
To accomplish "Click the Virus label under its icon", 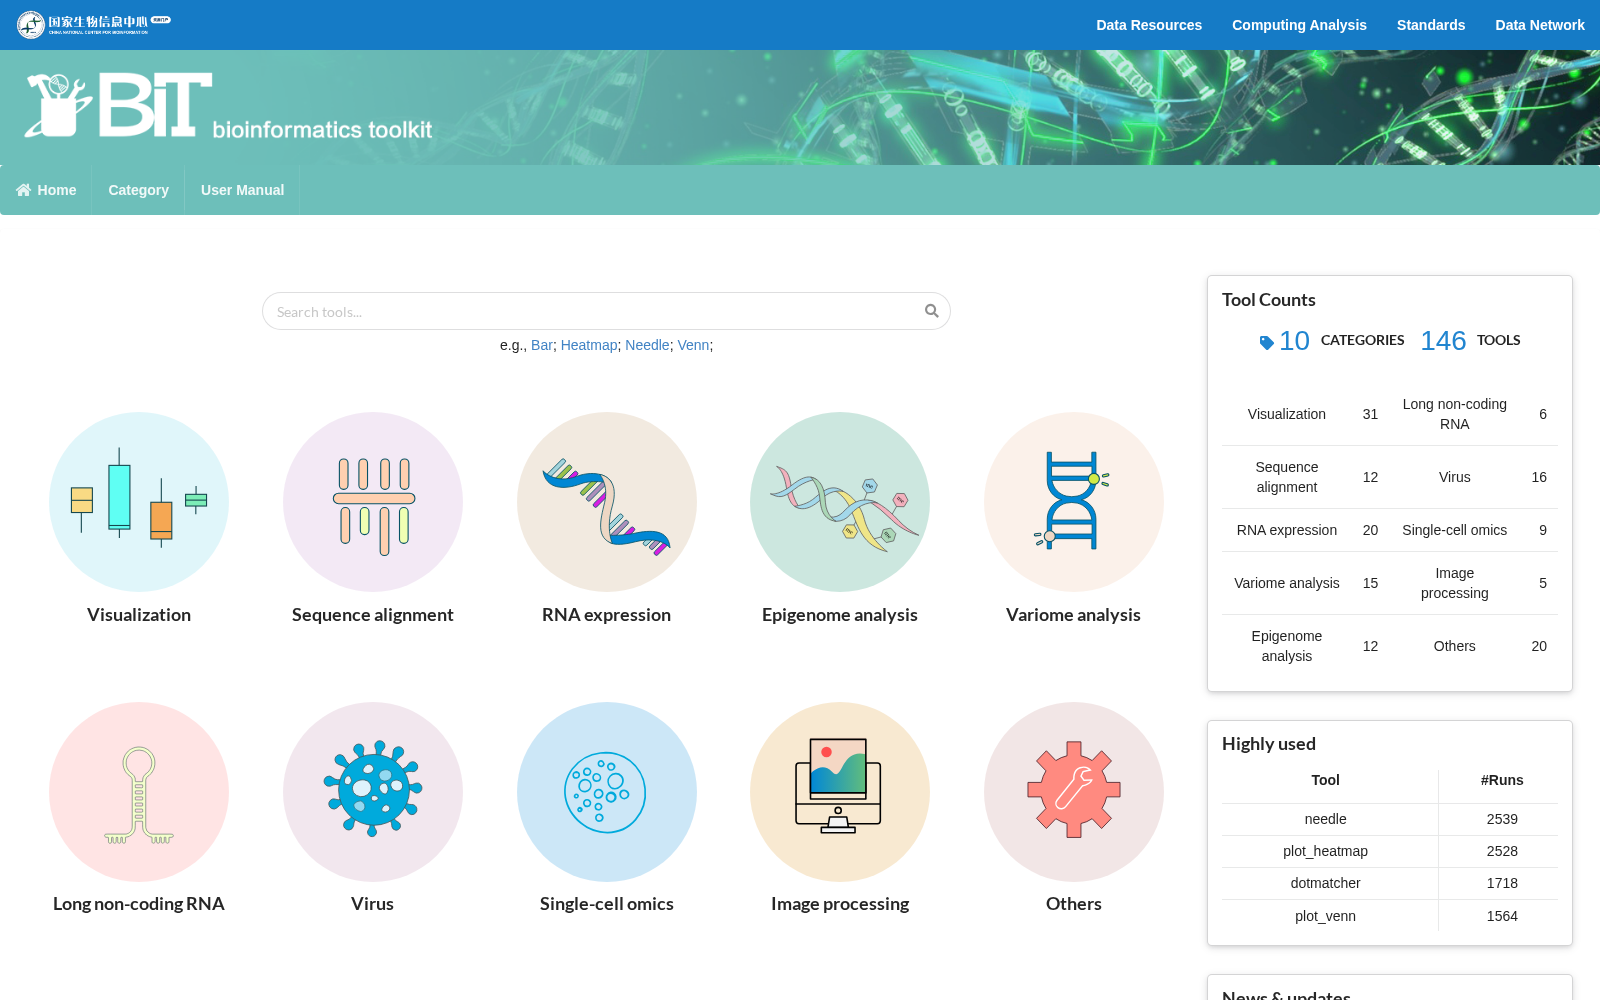I will [373, 904].
